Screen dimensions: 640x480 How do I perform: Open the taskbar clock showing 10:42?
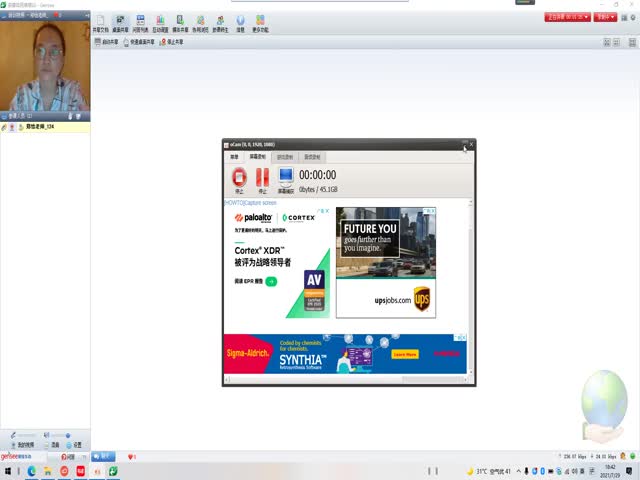(x=610, y=471)
